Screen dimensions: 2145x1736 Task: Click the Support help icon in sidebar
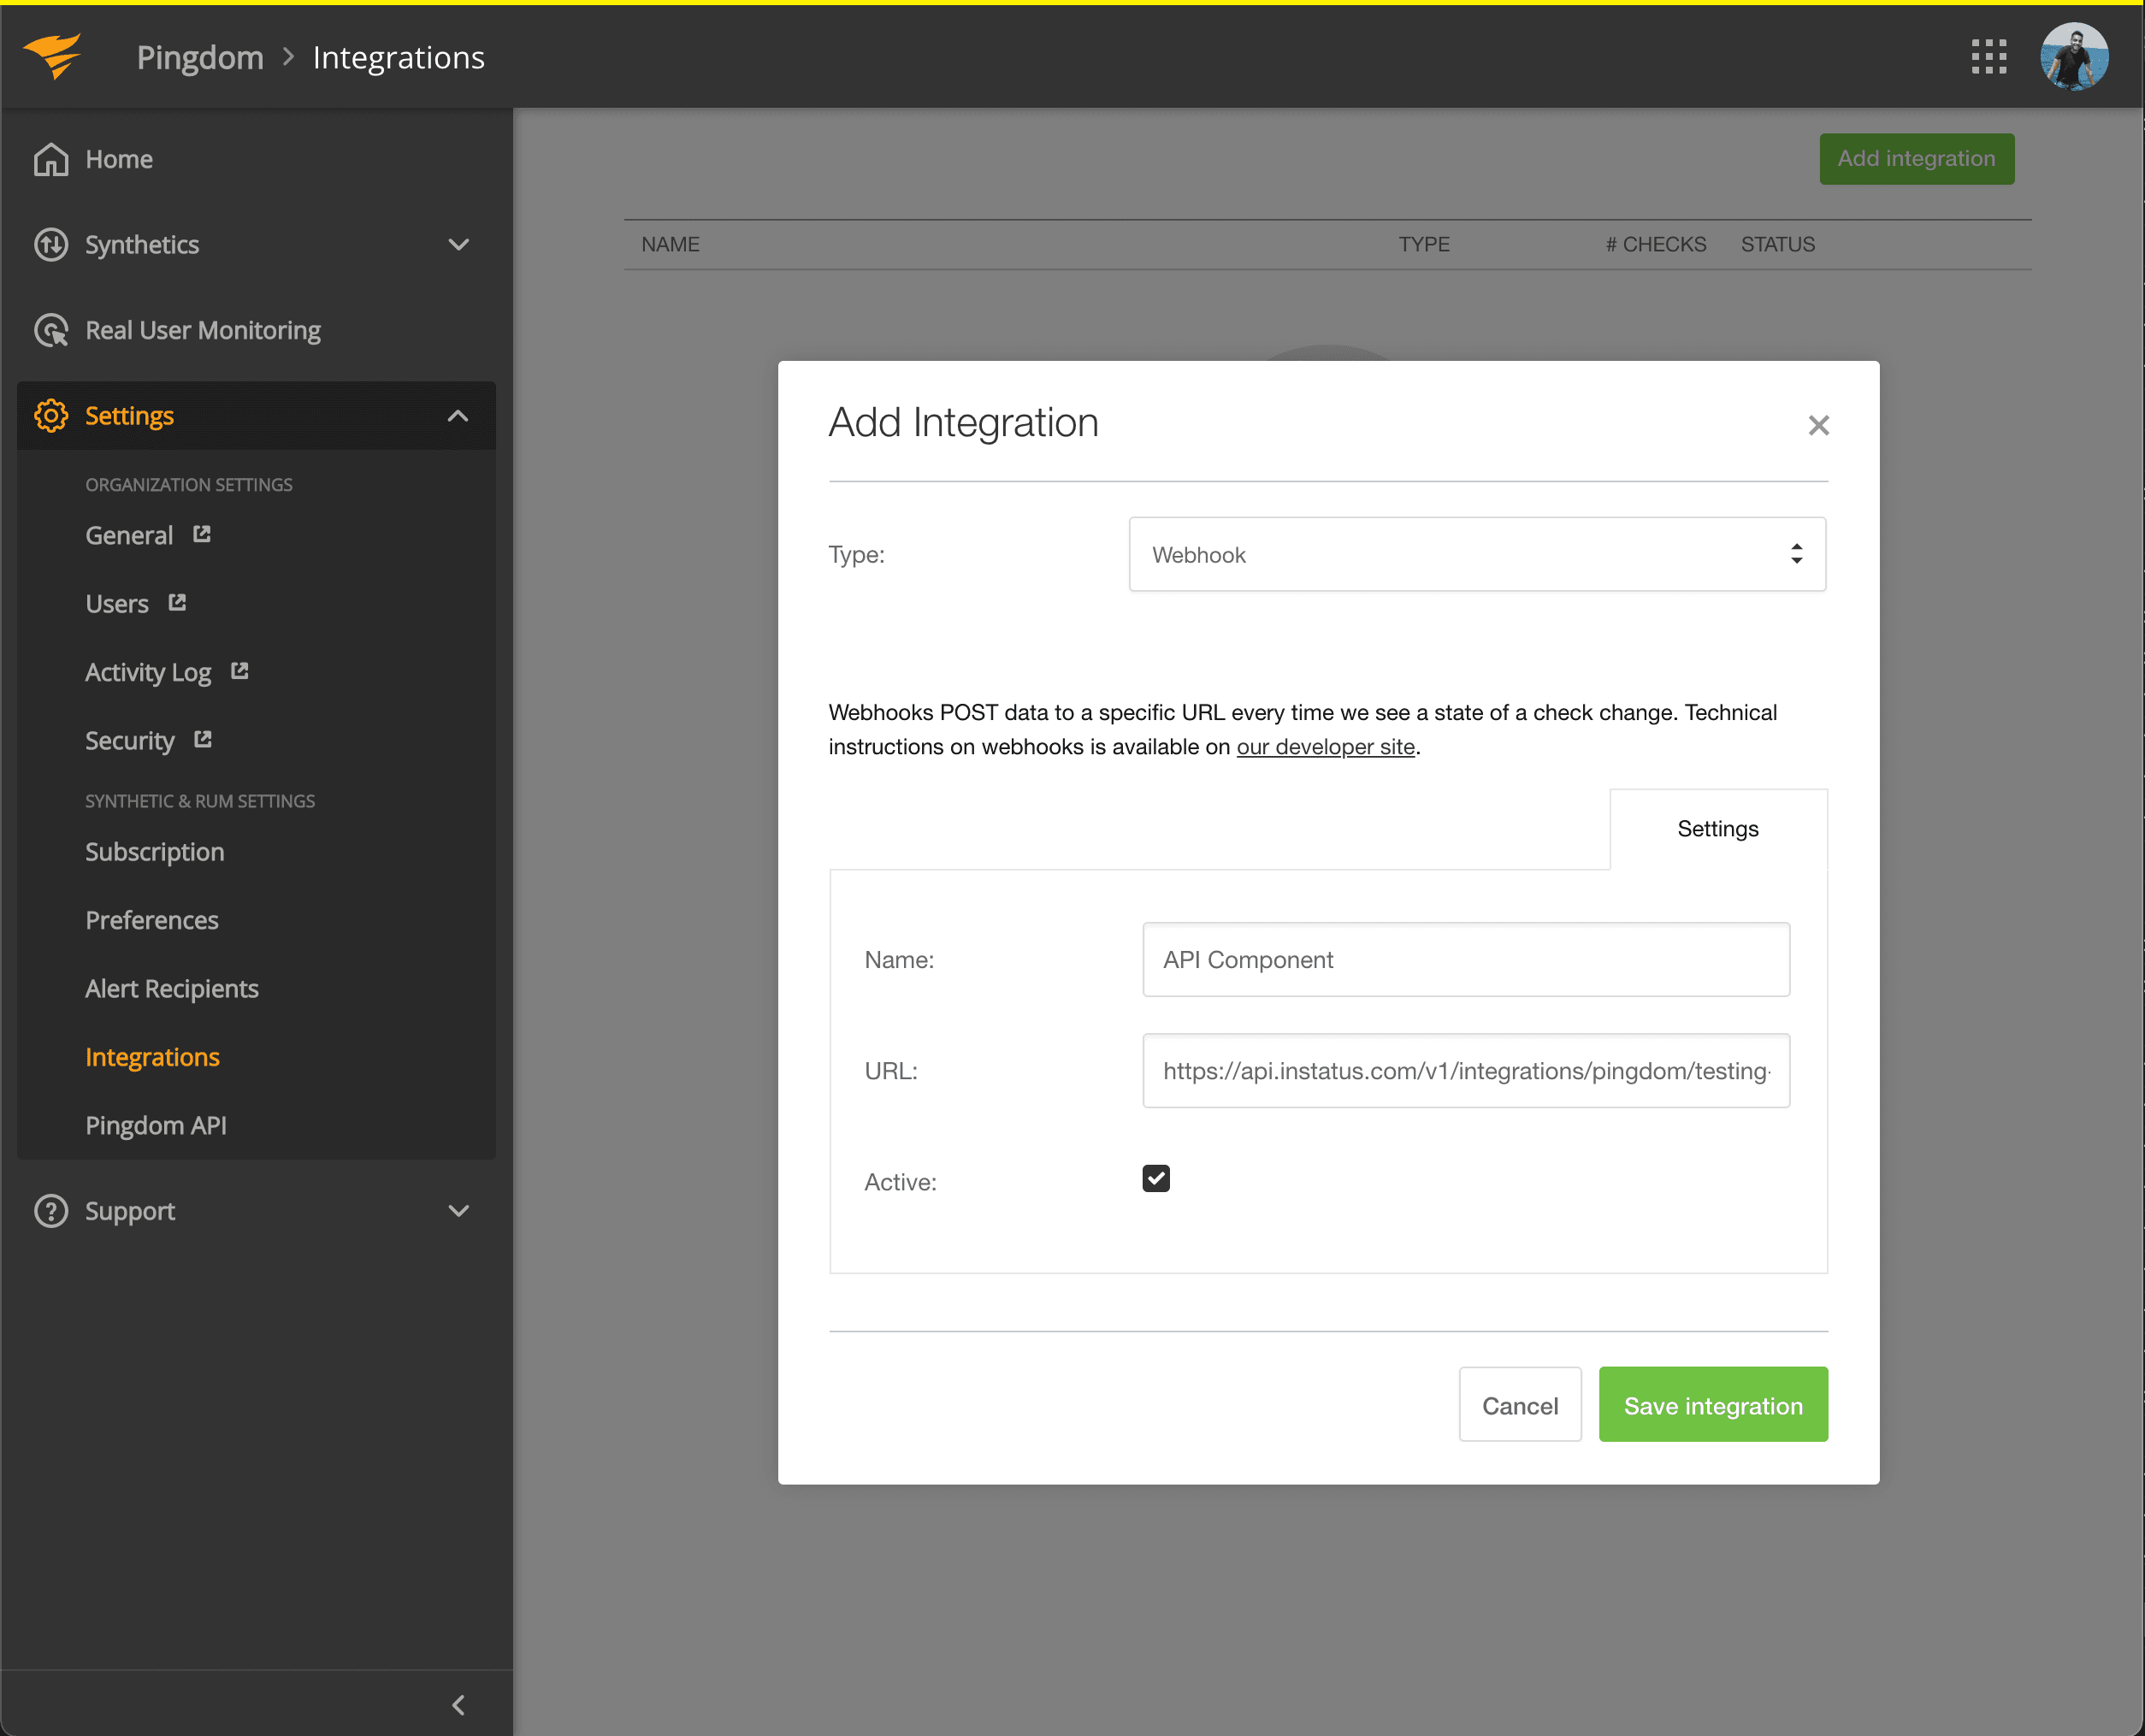point(50,1210)
